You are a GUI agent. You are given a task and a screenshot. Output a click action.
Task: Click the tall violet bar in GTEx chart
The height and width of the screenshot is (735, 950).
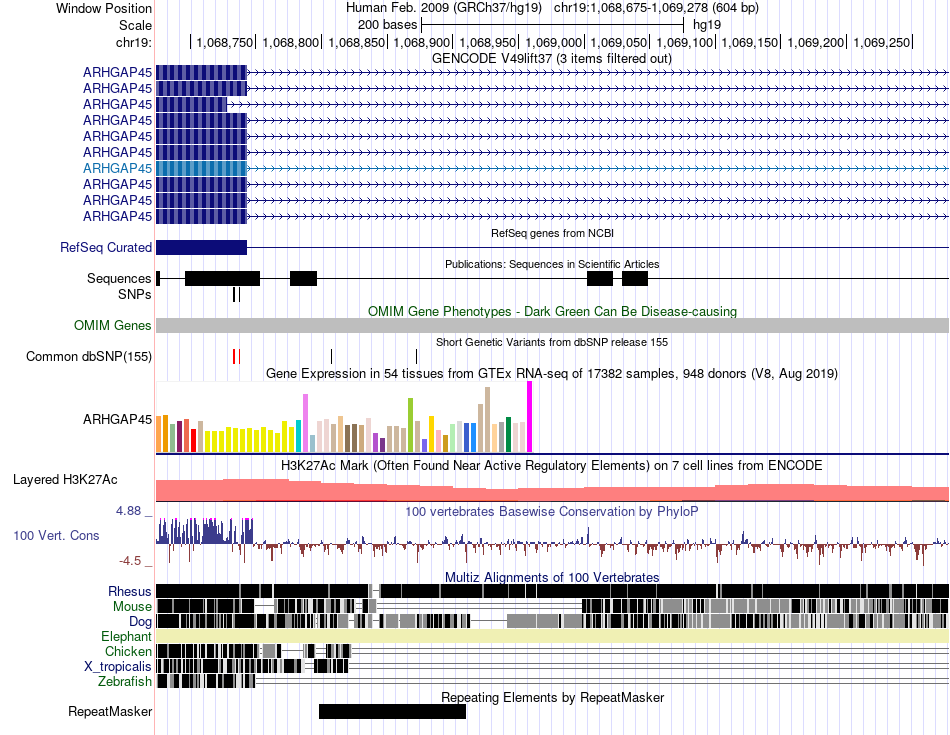coord(306,423)
